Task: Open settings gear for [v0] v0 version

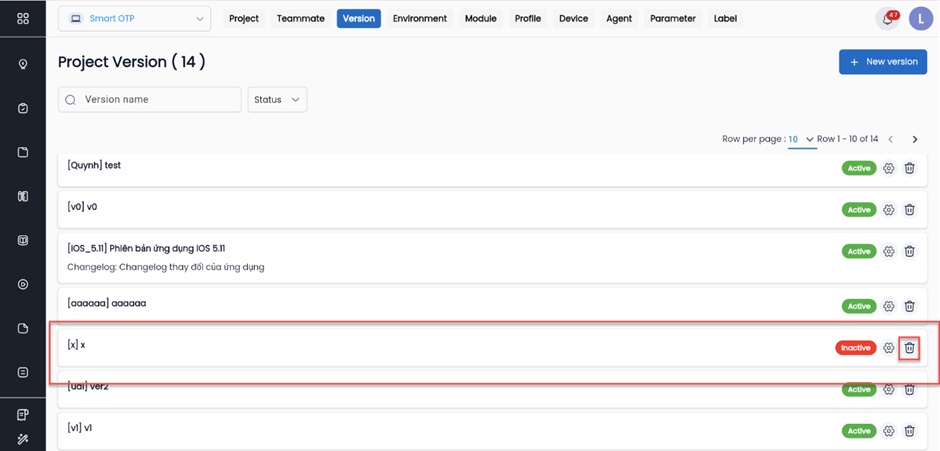Action: click(x=888, y=210)
